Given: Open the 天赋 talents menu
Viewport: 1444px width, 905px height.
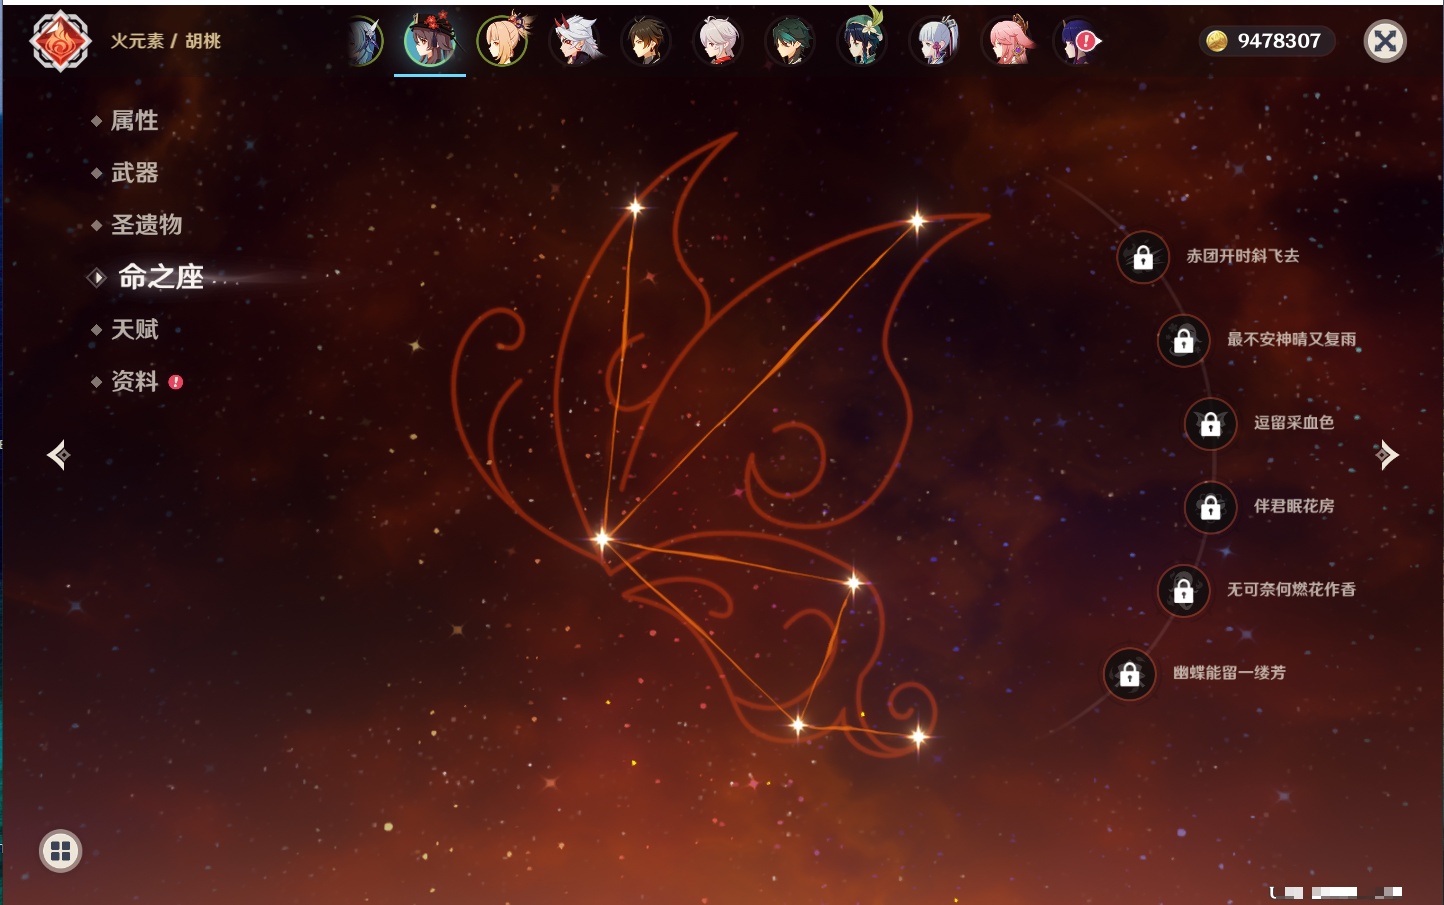Looking at the screenshot, I should tap(135, 329).
